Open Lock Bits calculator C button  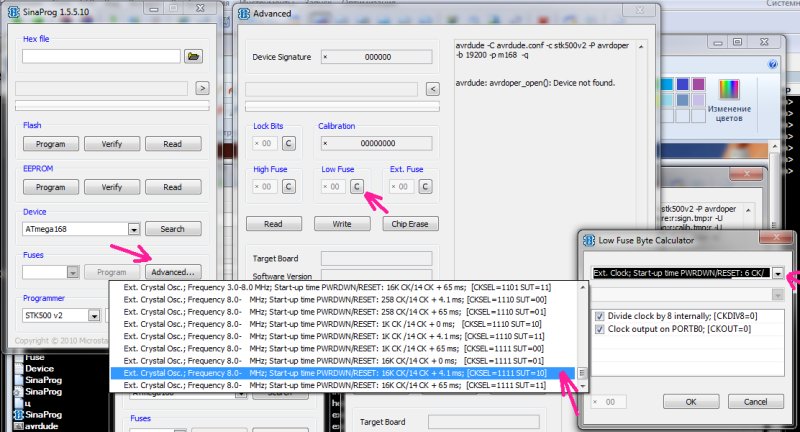[x=288, y=143]
